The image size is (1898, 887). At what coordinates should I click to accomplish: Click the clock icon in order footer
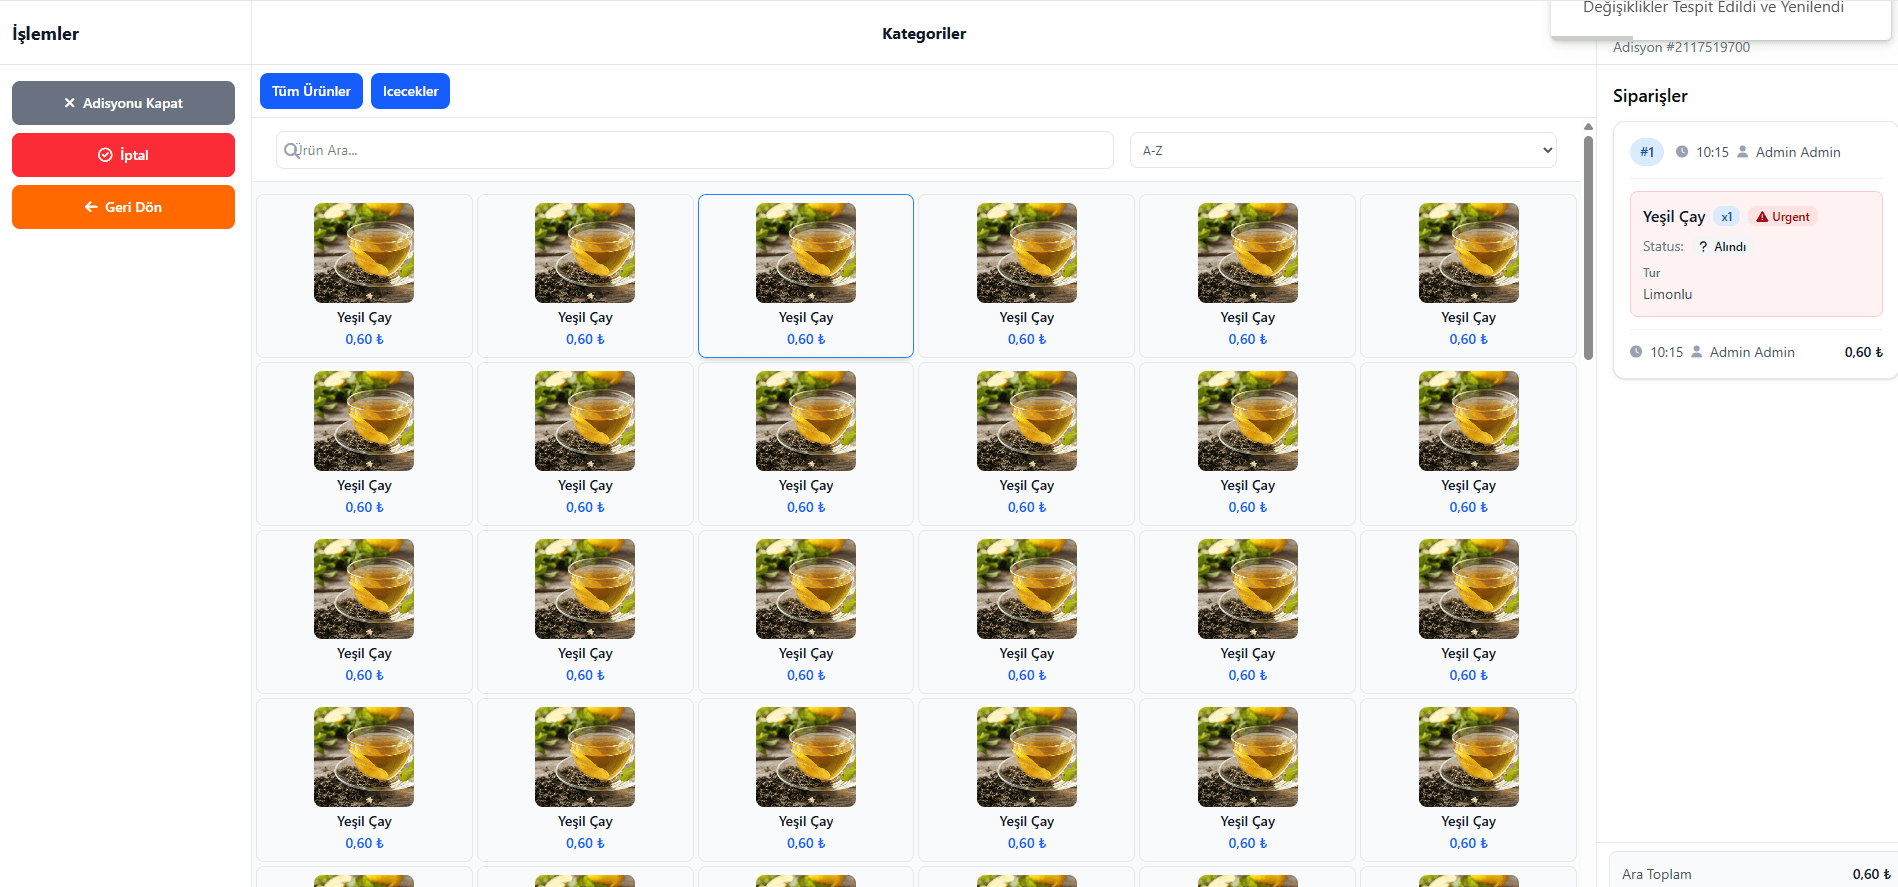point(1636,352)
